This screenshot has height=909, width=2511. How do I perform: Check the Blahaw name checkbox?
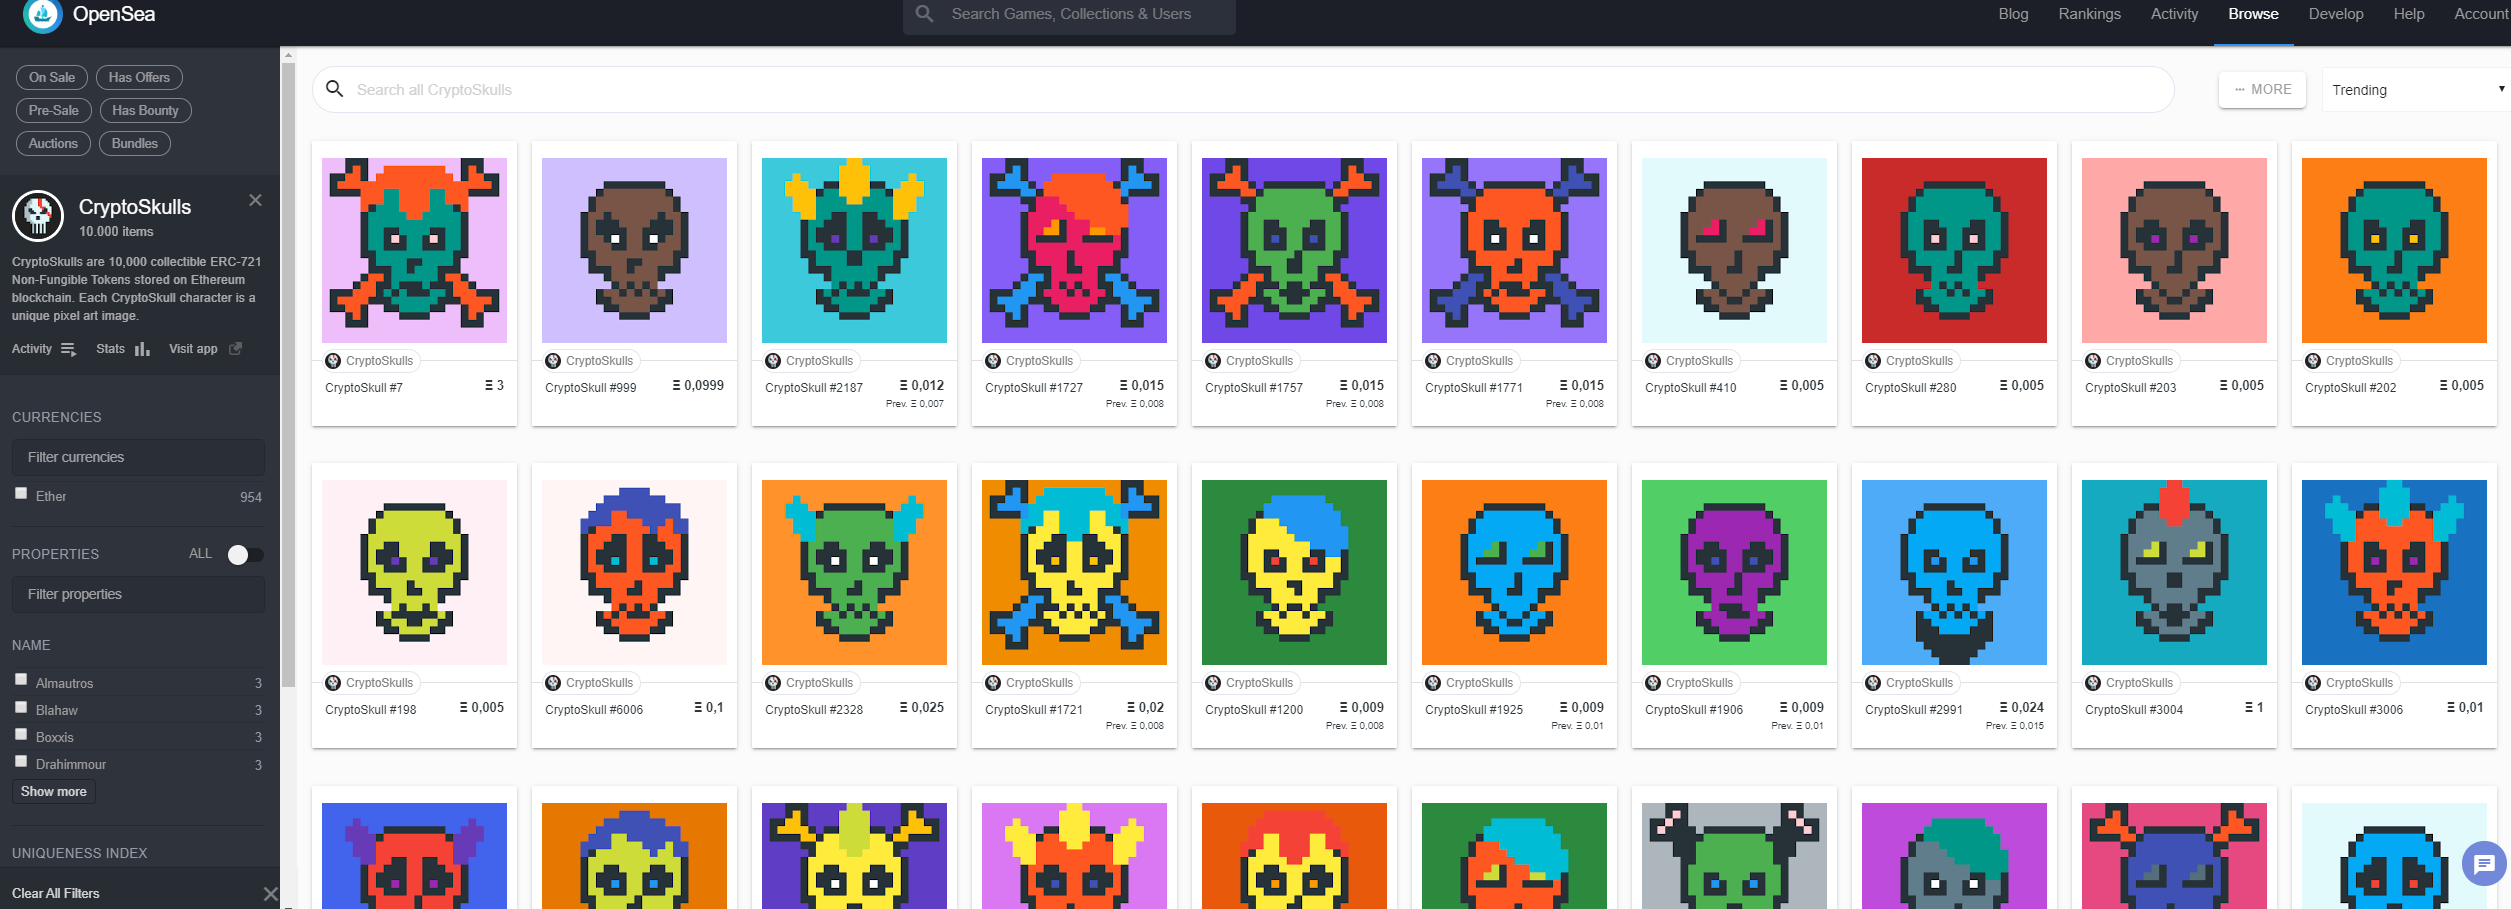(x=21, y=707)
